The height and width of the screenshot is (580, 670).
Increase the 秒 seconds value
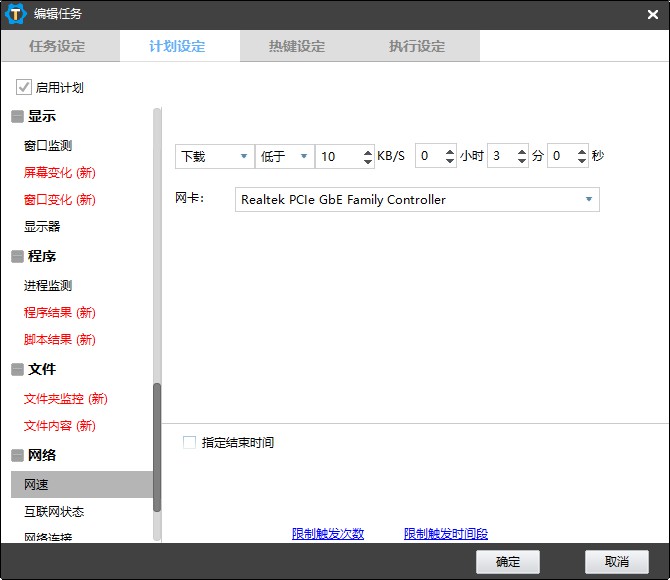click(x=582, y=151)
